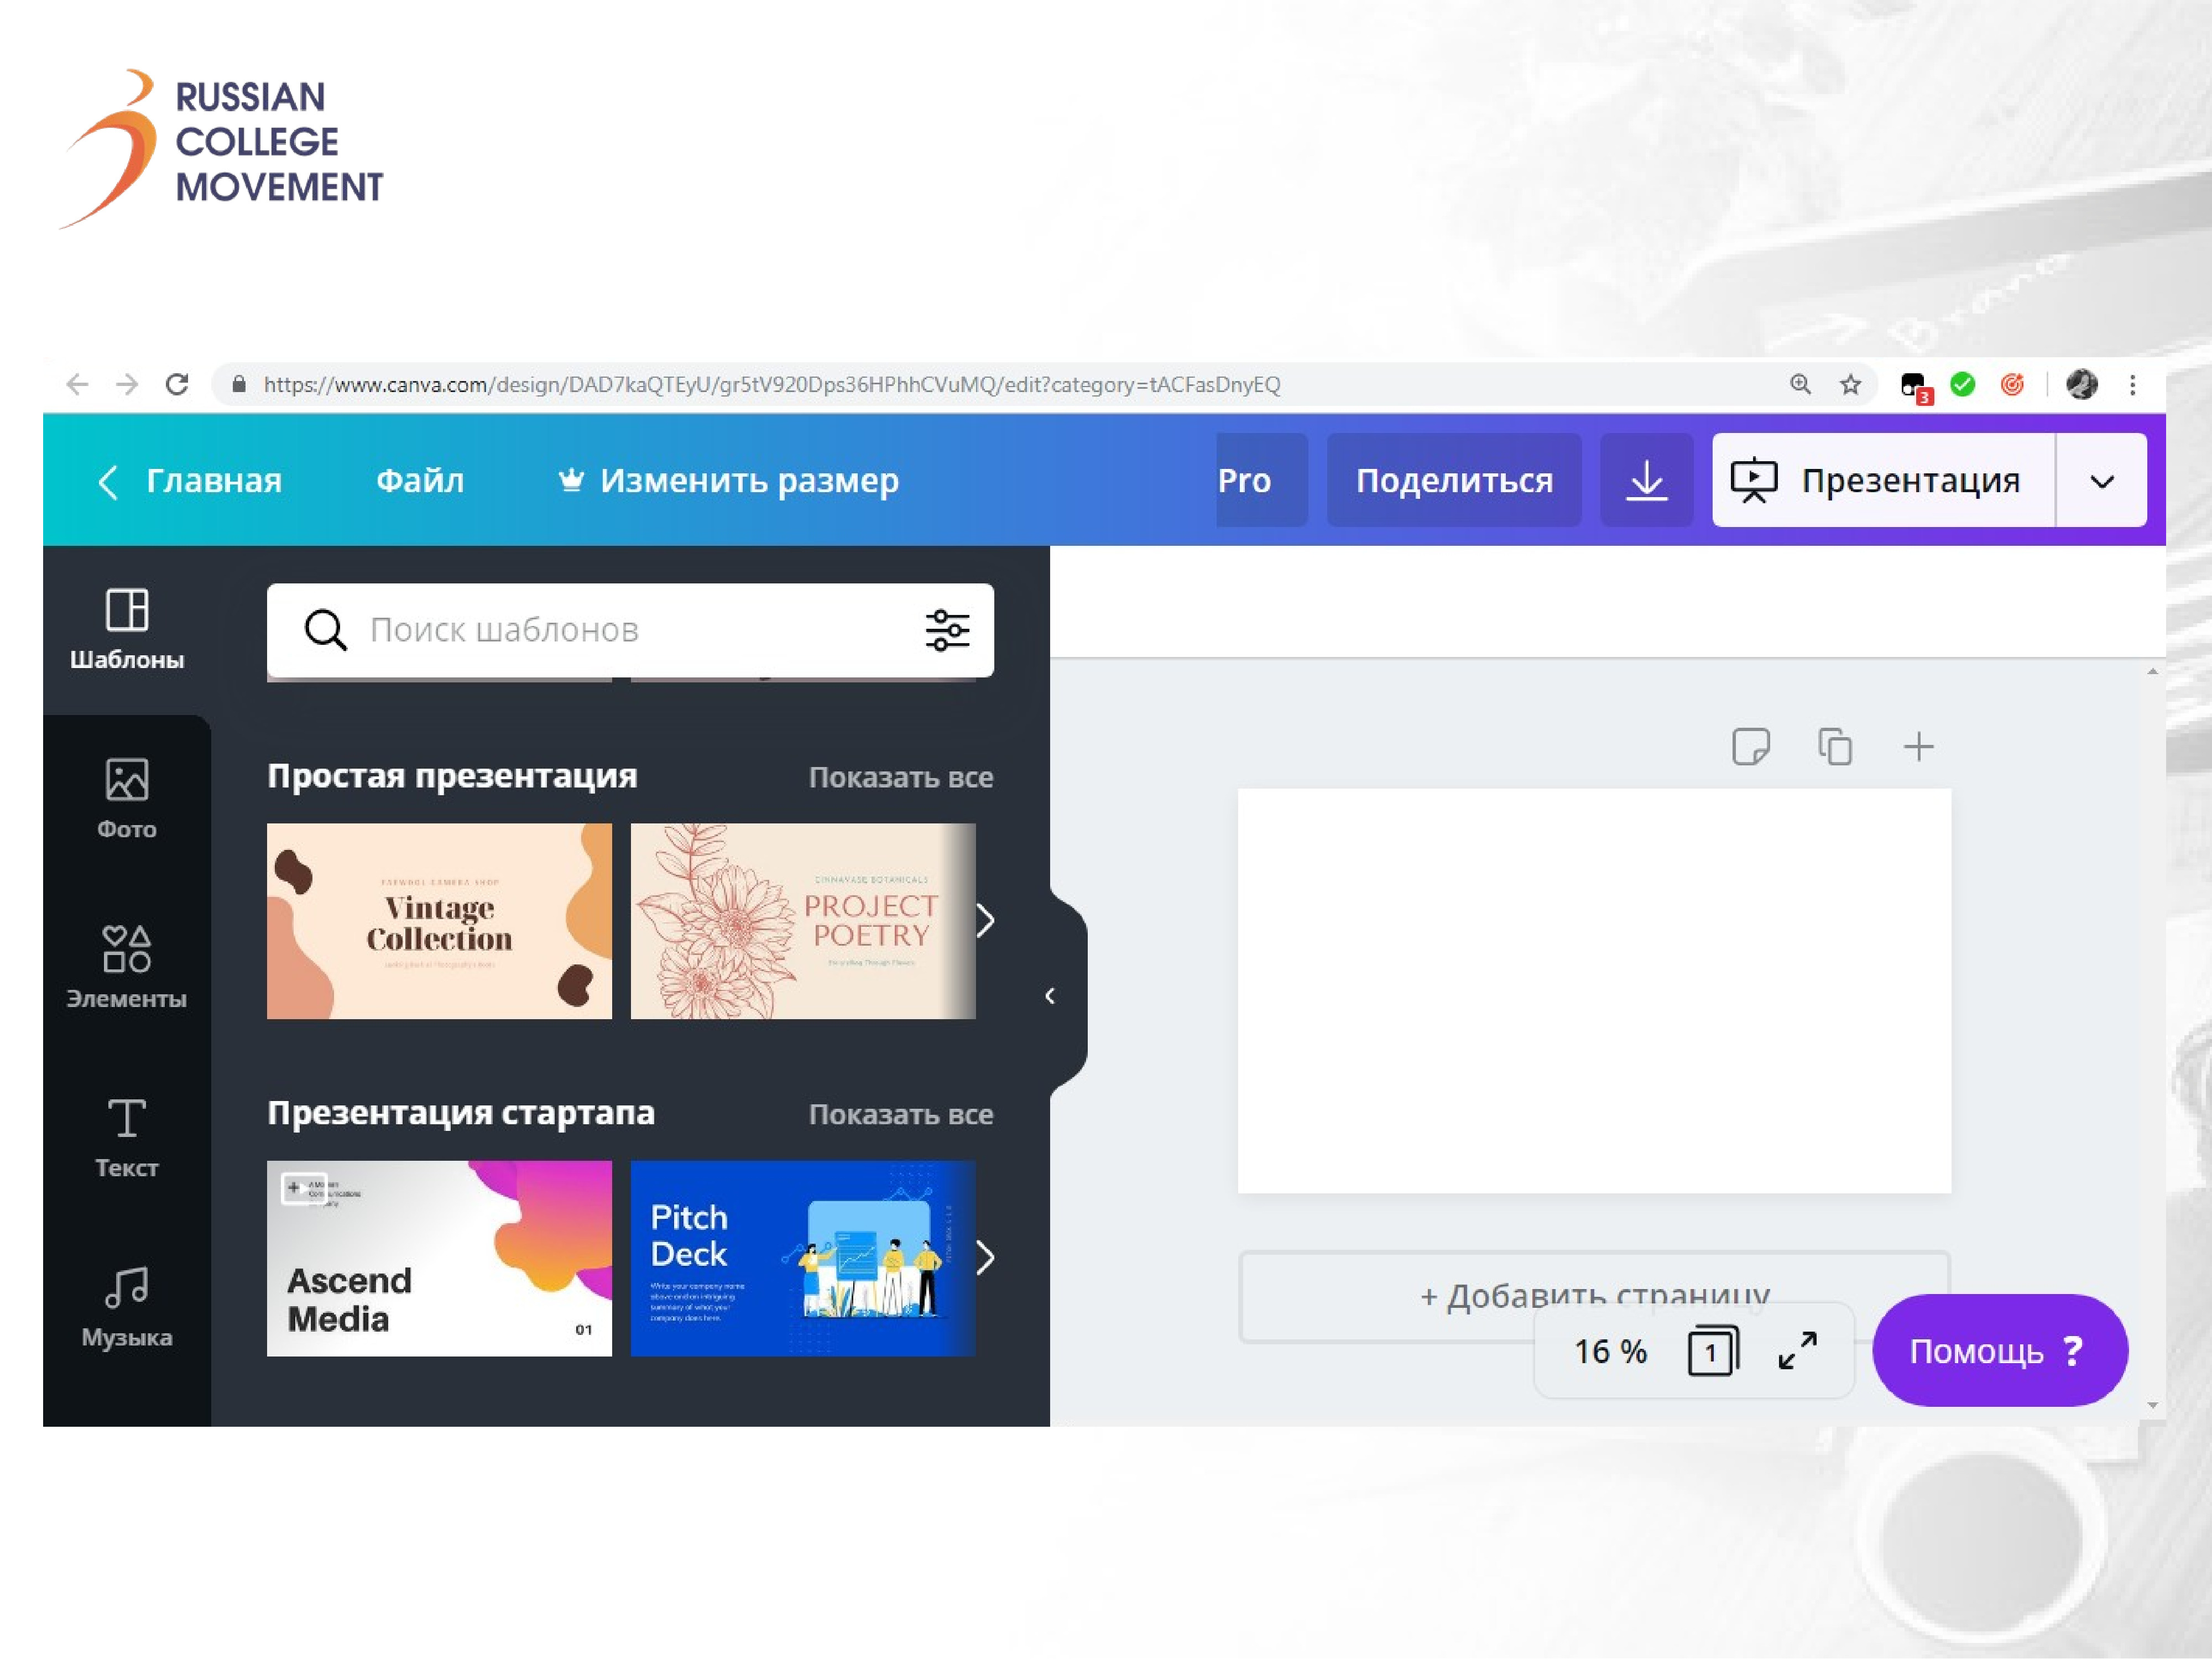
Task: Bookmark this page star icon
Action: [x=1851, y=384]
